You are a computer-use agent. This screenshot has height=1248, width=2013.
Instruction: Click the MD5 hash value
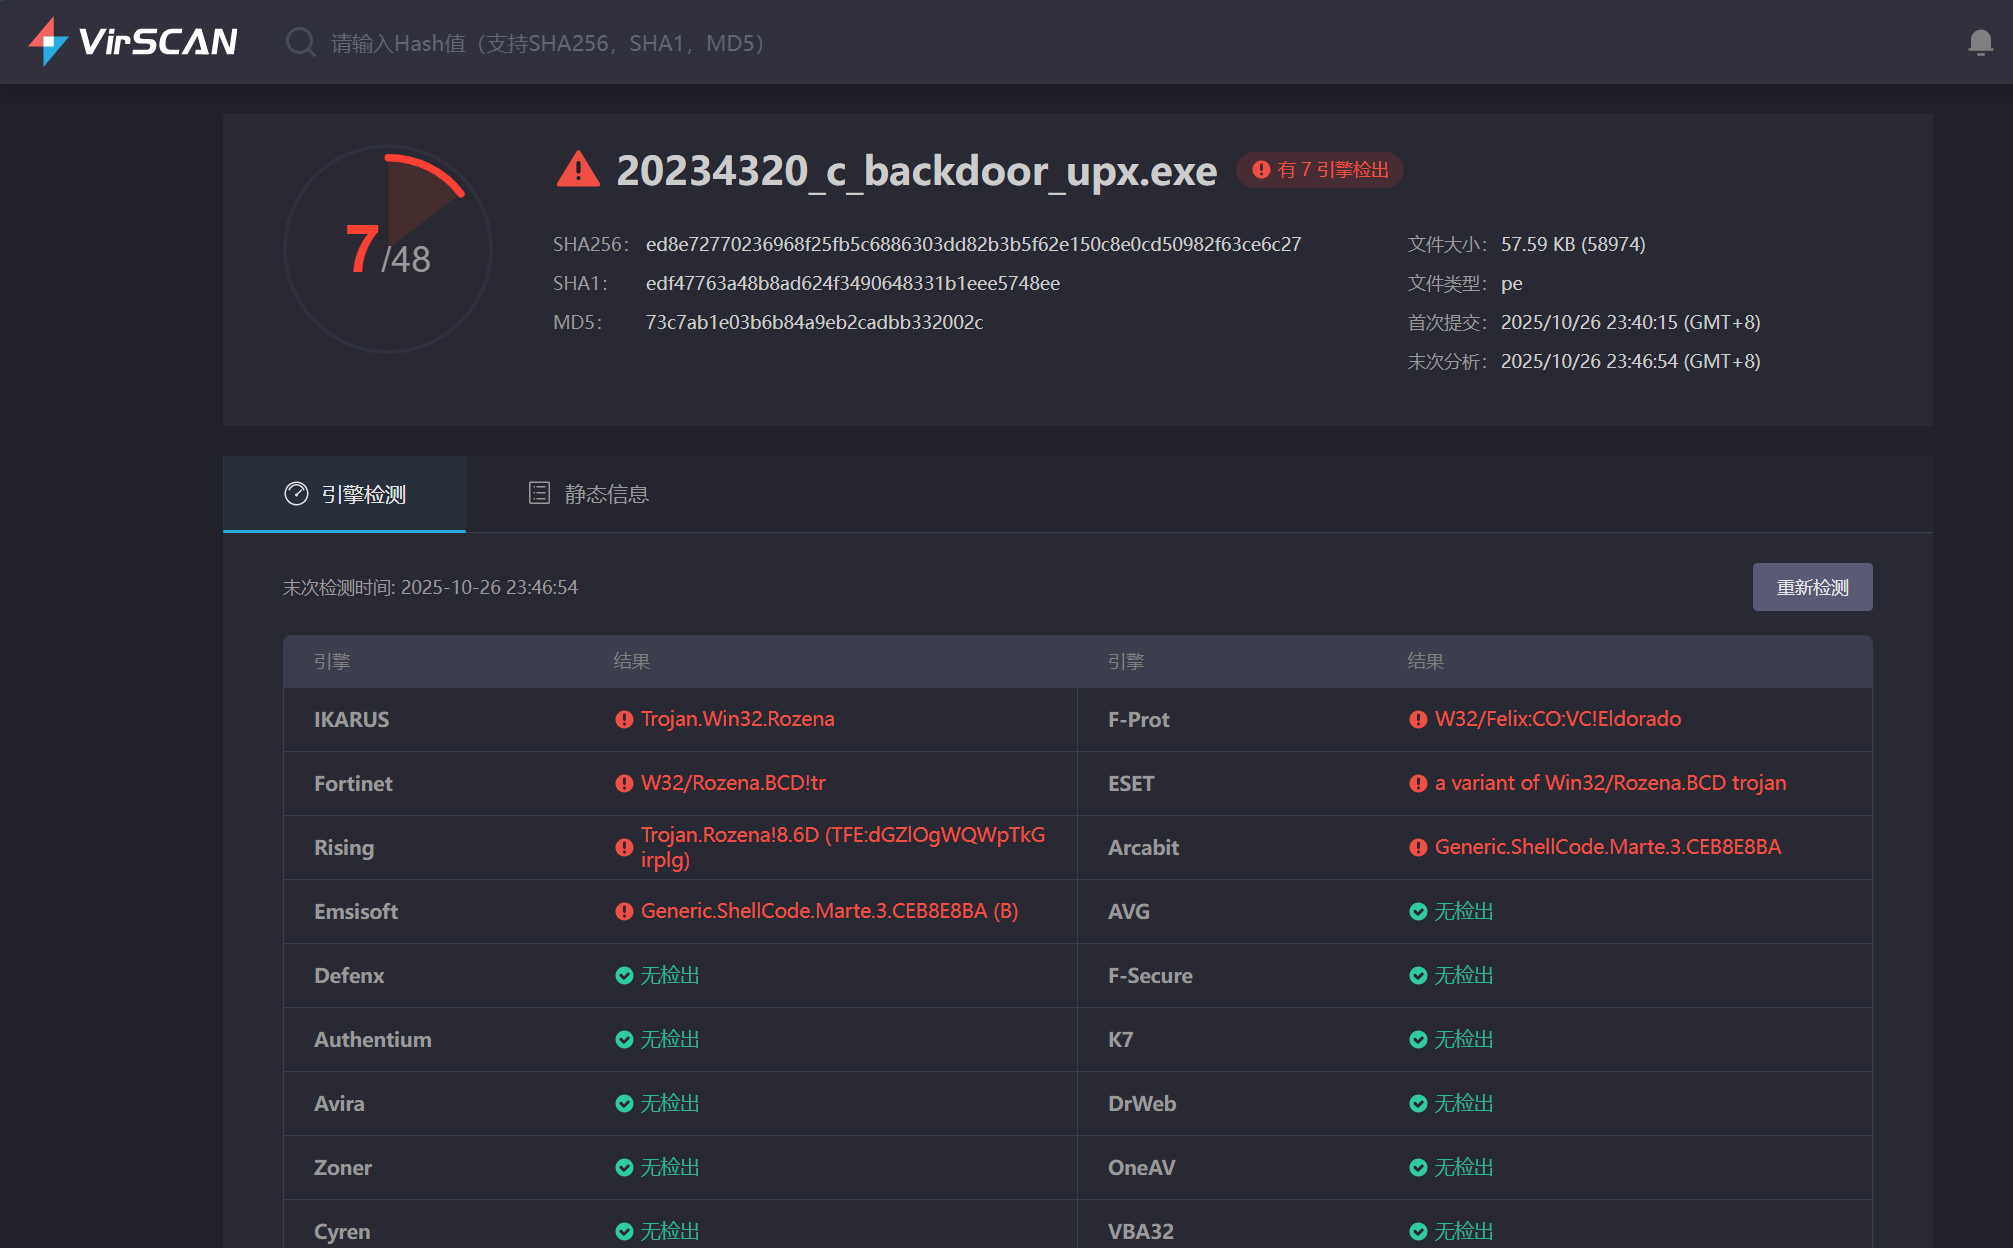click(x=814, y=322)
